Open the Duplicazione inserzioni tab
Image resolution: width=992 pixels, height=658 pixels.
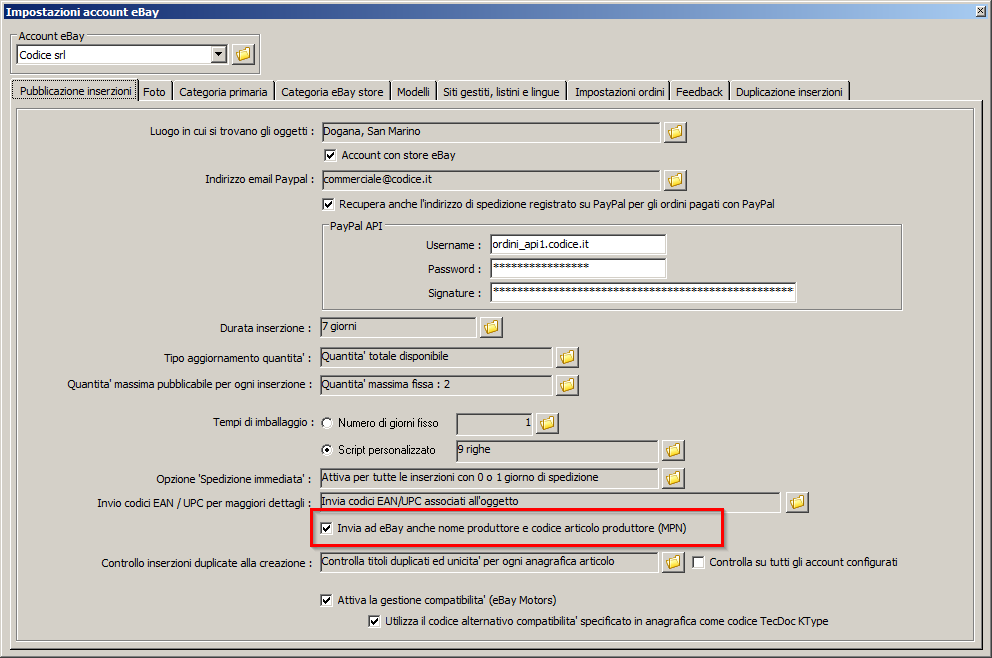point(789,92)
